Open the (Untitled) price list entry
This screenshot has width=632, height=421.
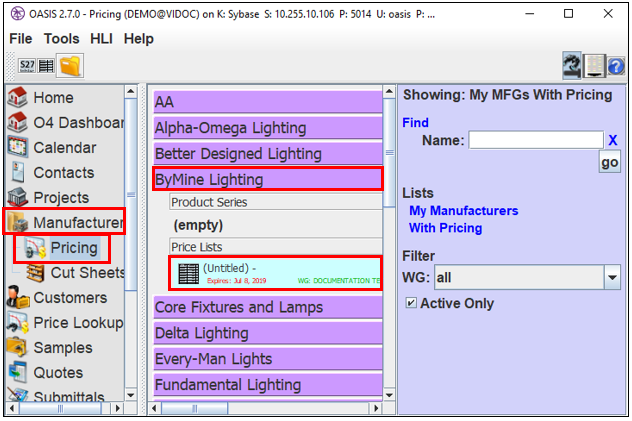276,274
